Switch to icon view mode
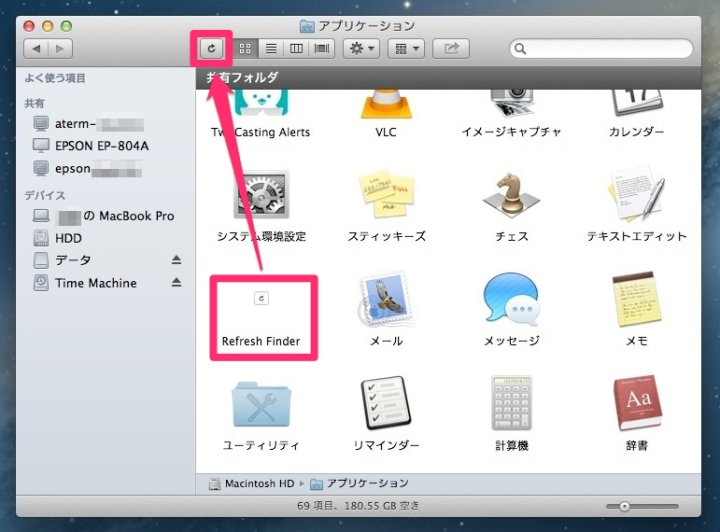 click(x=246, y=48)
